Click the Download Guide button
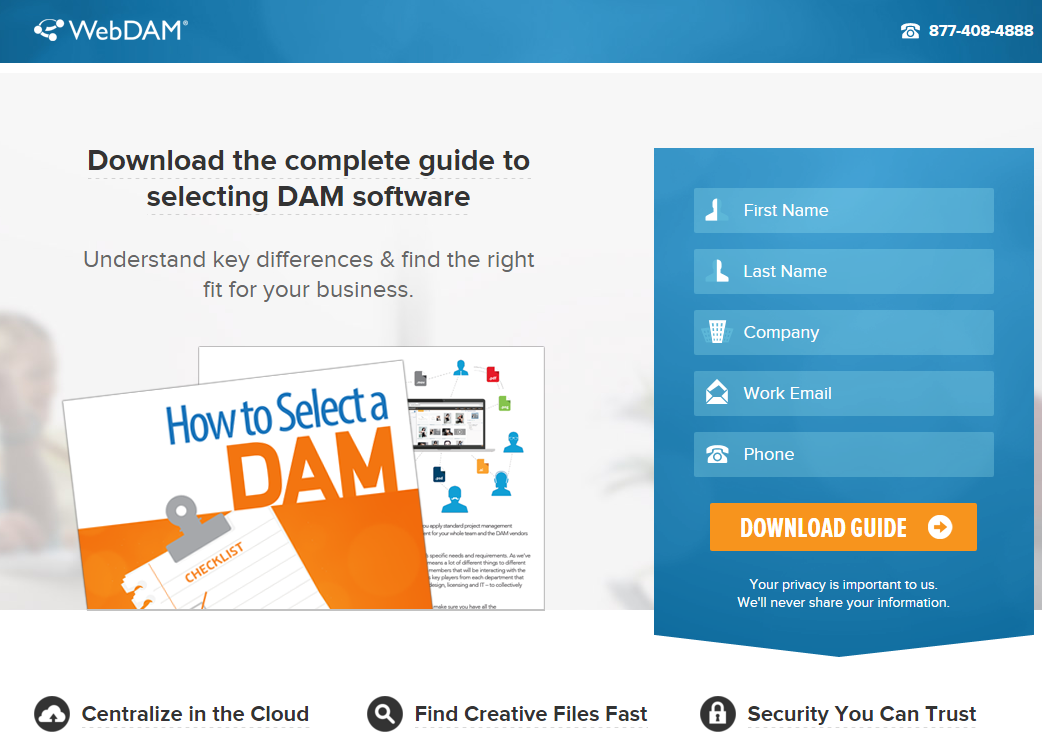This screenshot has width=1042, height=736. point(843,527)
